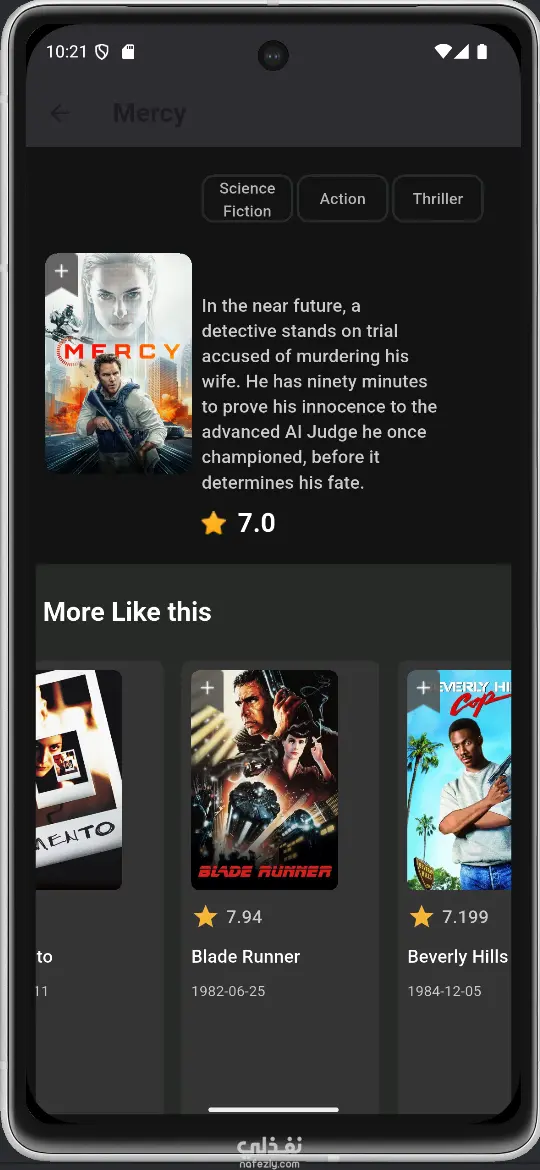Open the Beverly Hills title text
This screenshot has width=540, height=1170.
(x=458, y=957)
